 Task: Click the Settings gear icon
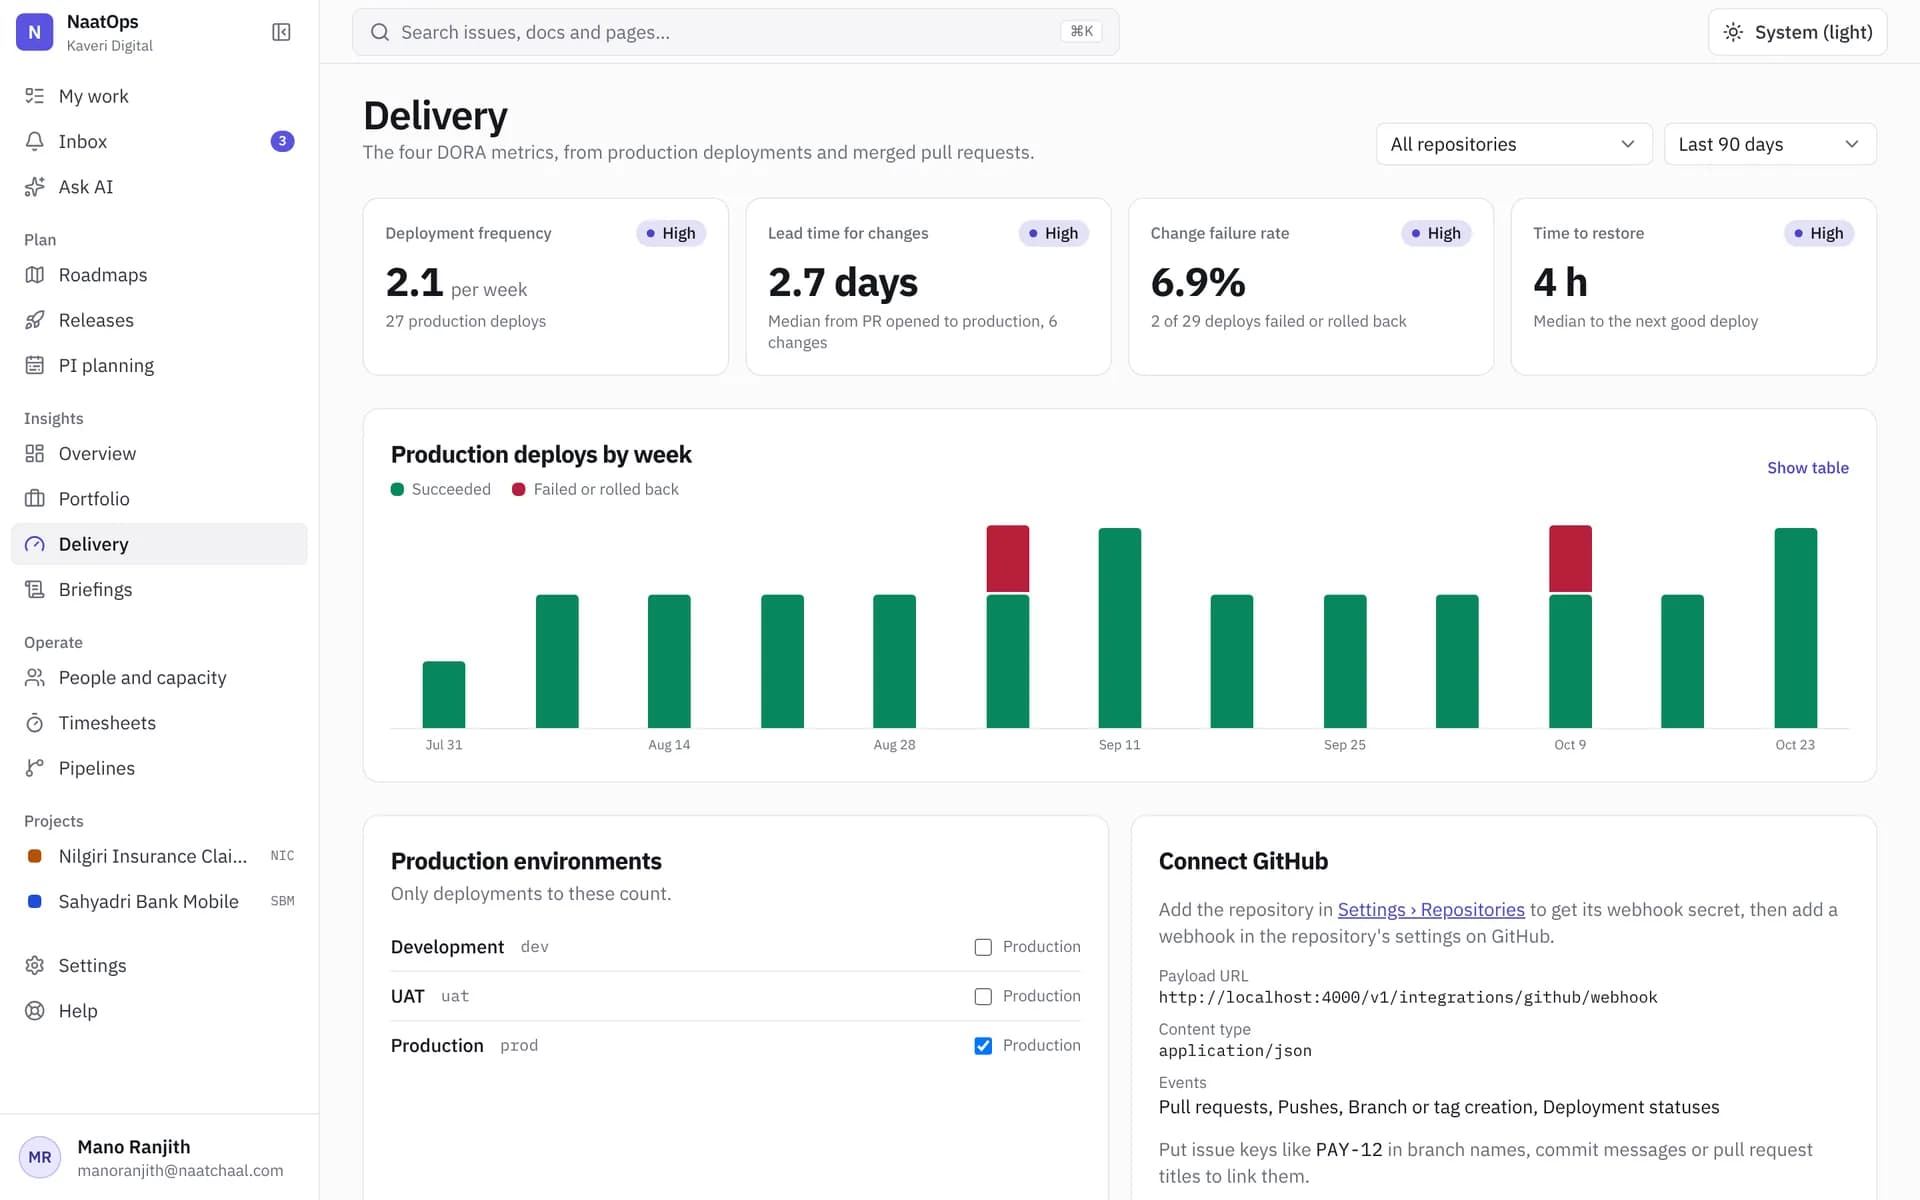(x=35, y=965)
